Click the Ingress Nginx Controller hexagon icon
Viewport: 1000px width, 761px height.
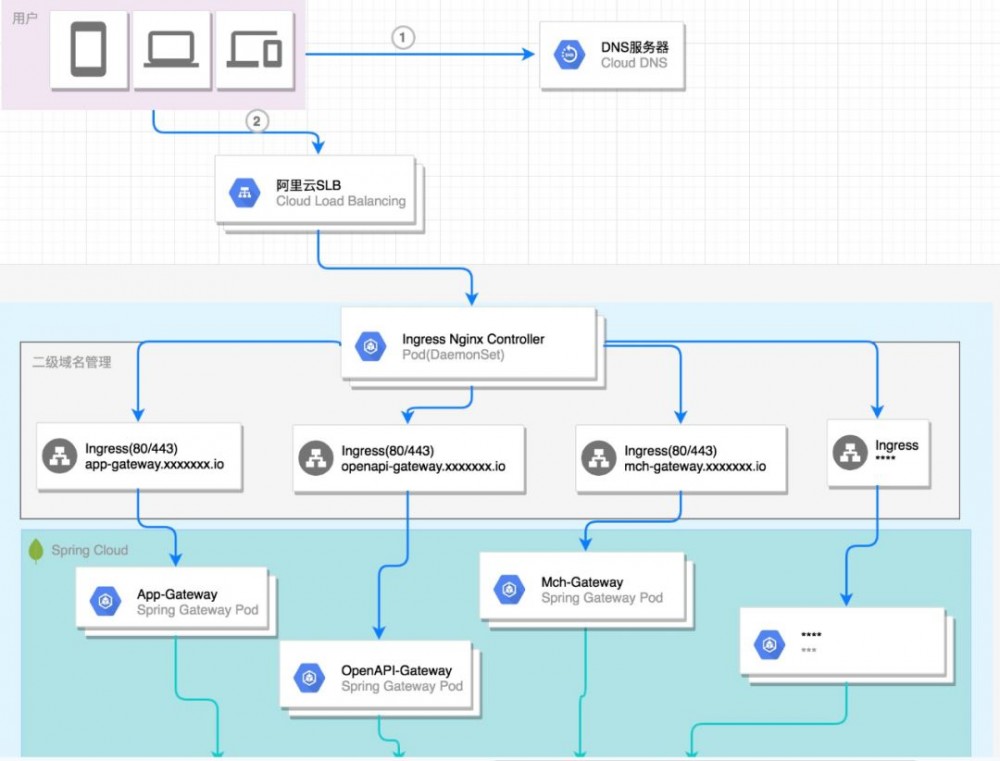371,344
